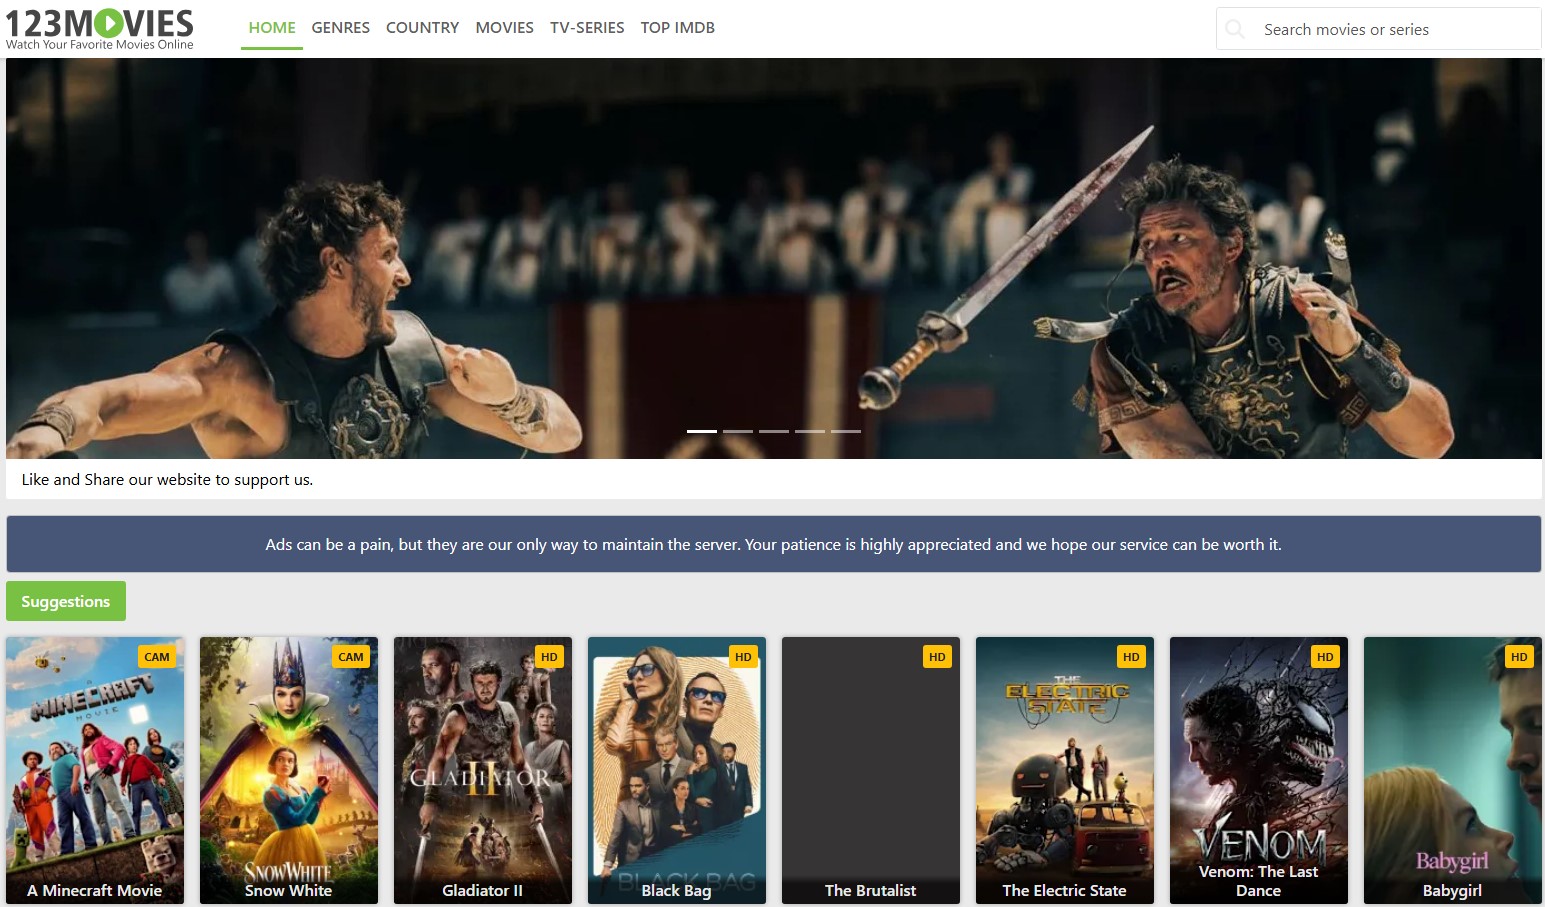
Task: Open the GENRES menu
Action: 341,28
